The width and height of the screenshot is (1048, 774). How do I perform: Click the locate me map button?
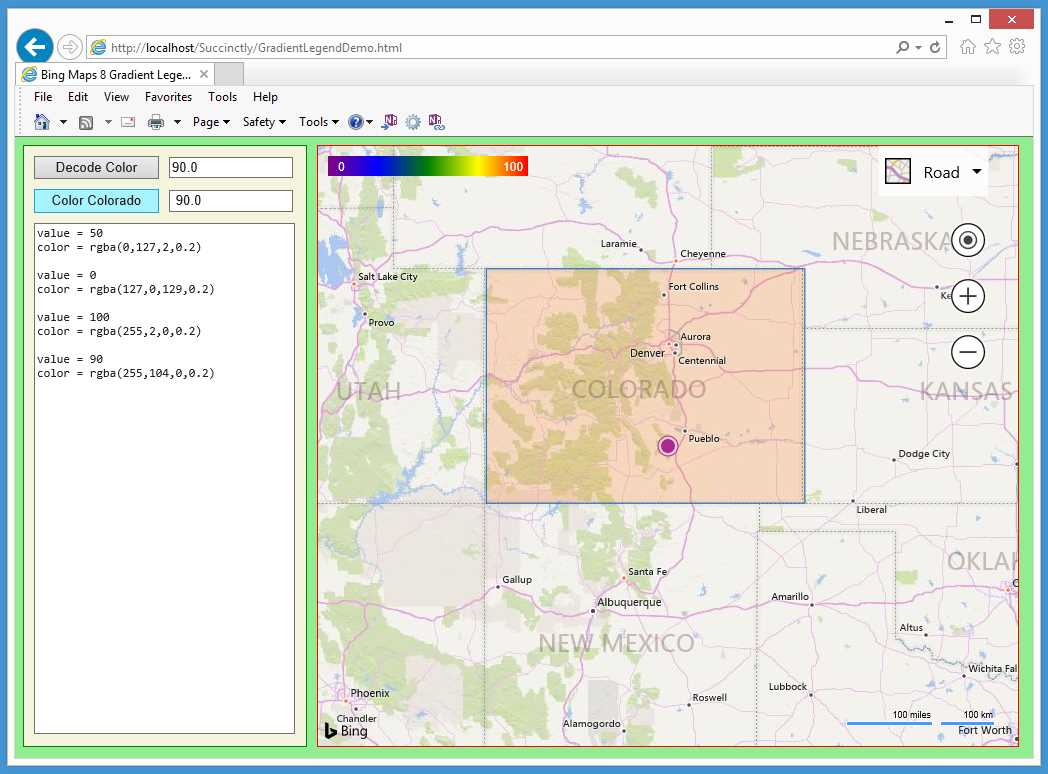pos(968,240)
